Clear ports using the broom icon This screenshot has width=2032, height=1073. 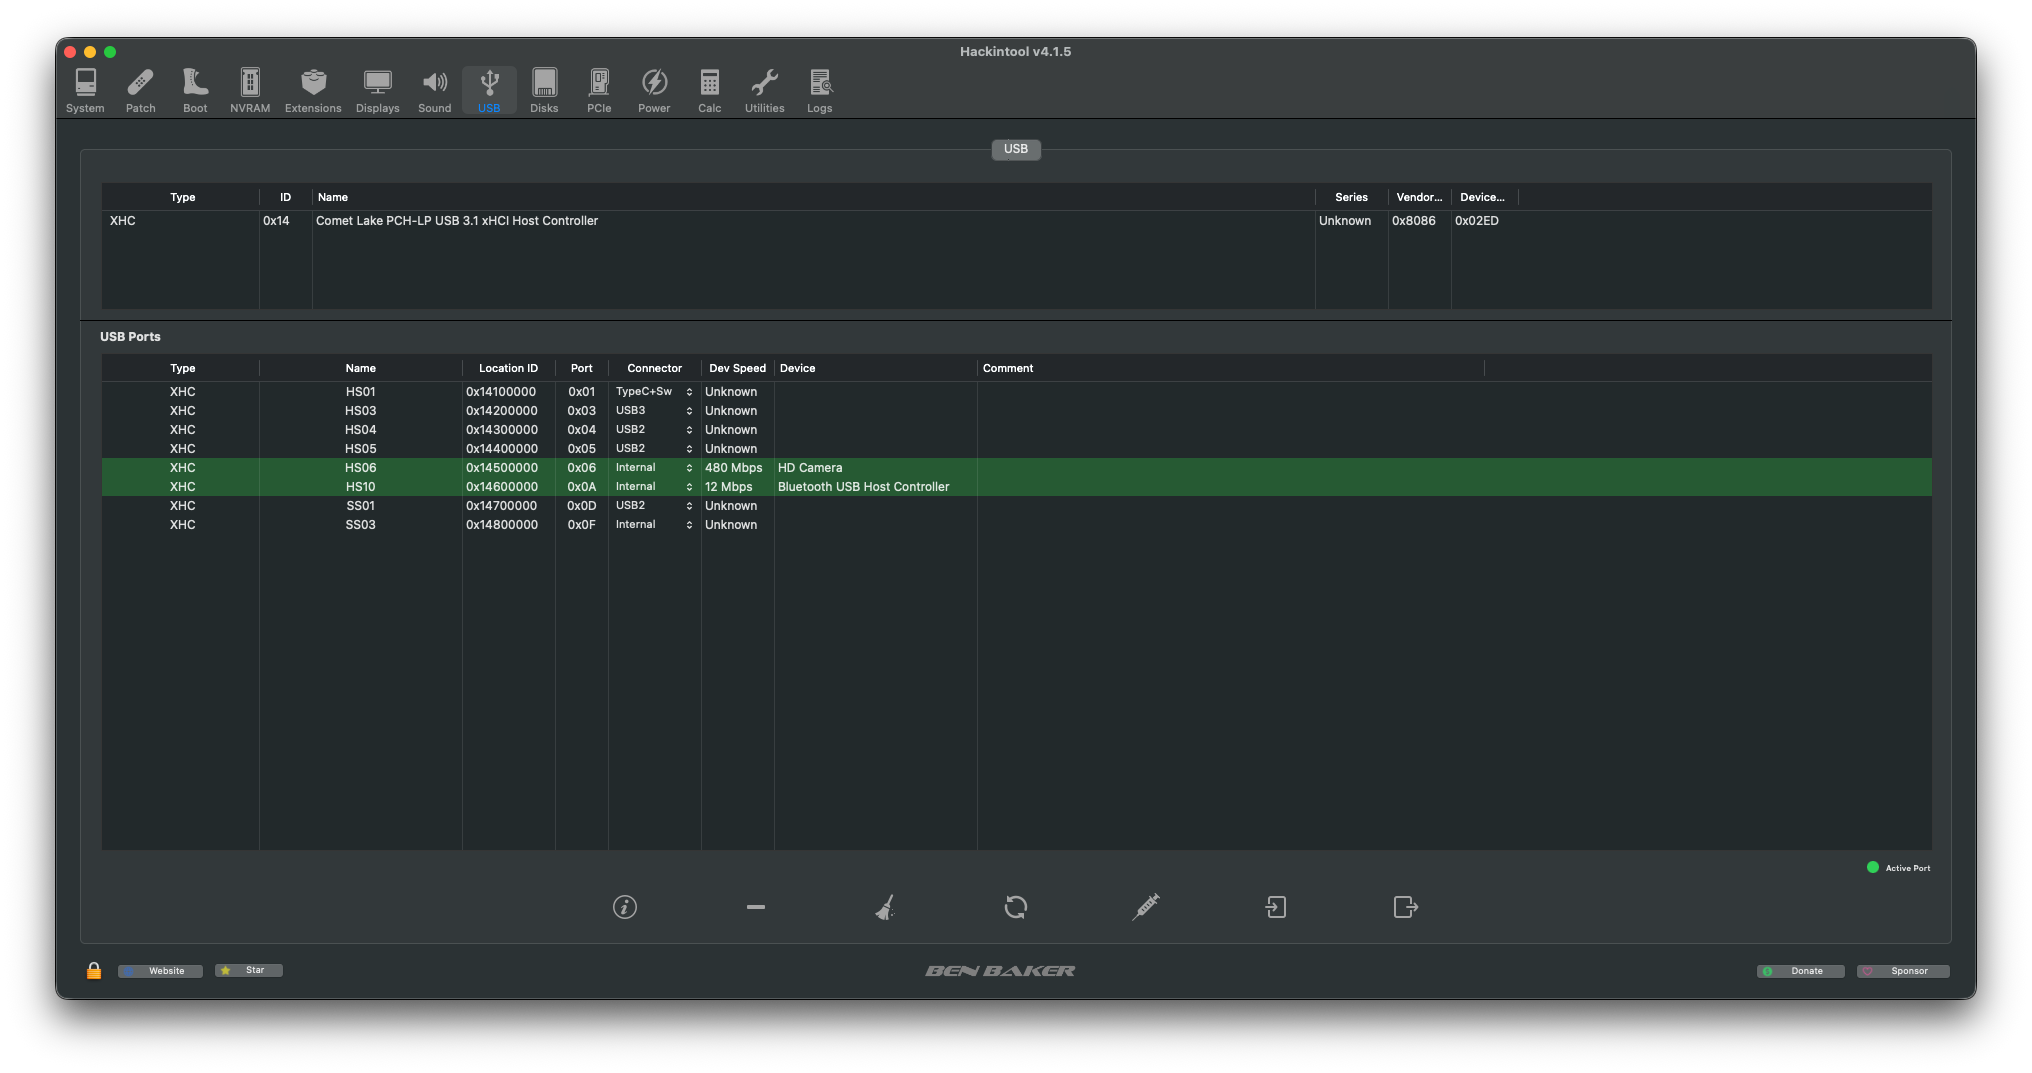tap(885, 907)
